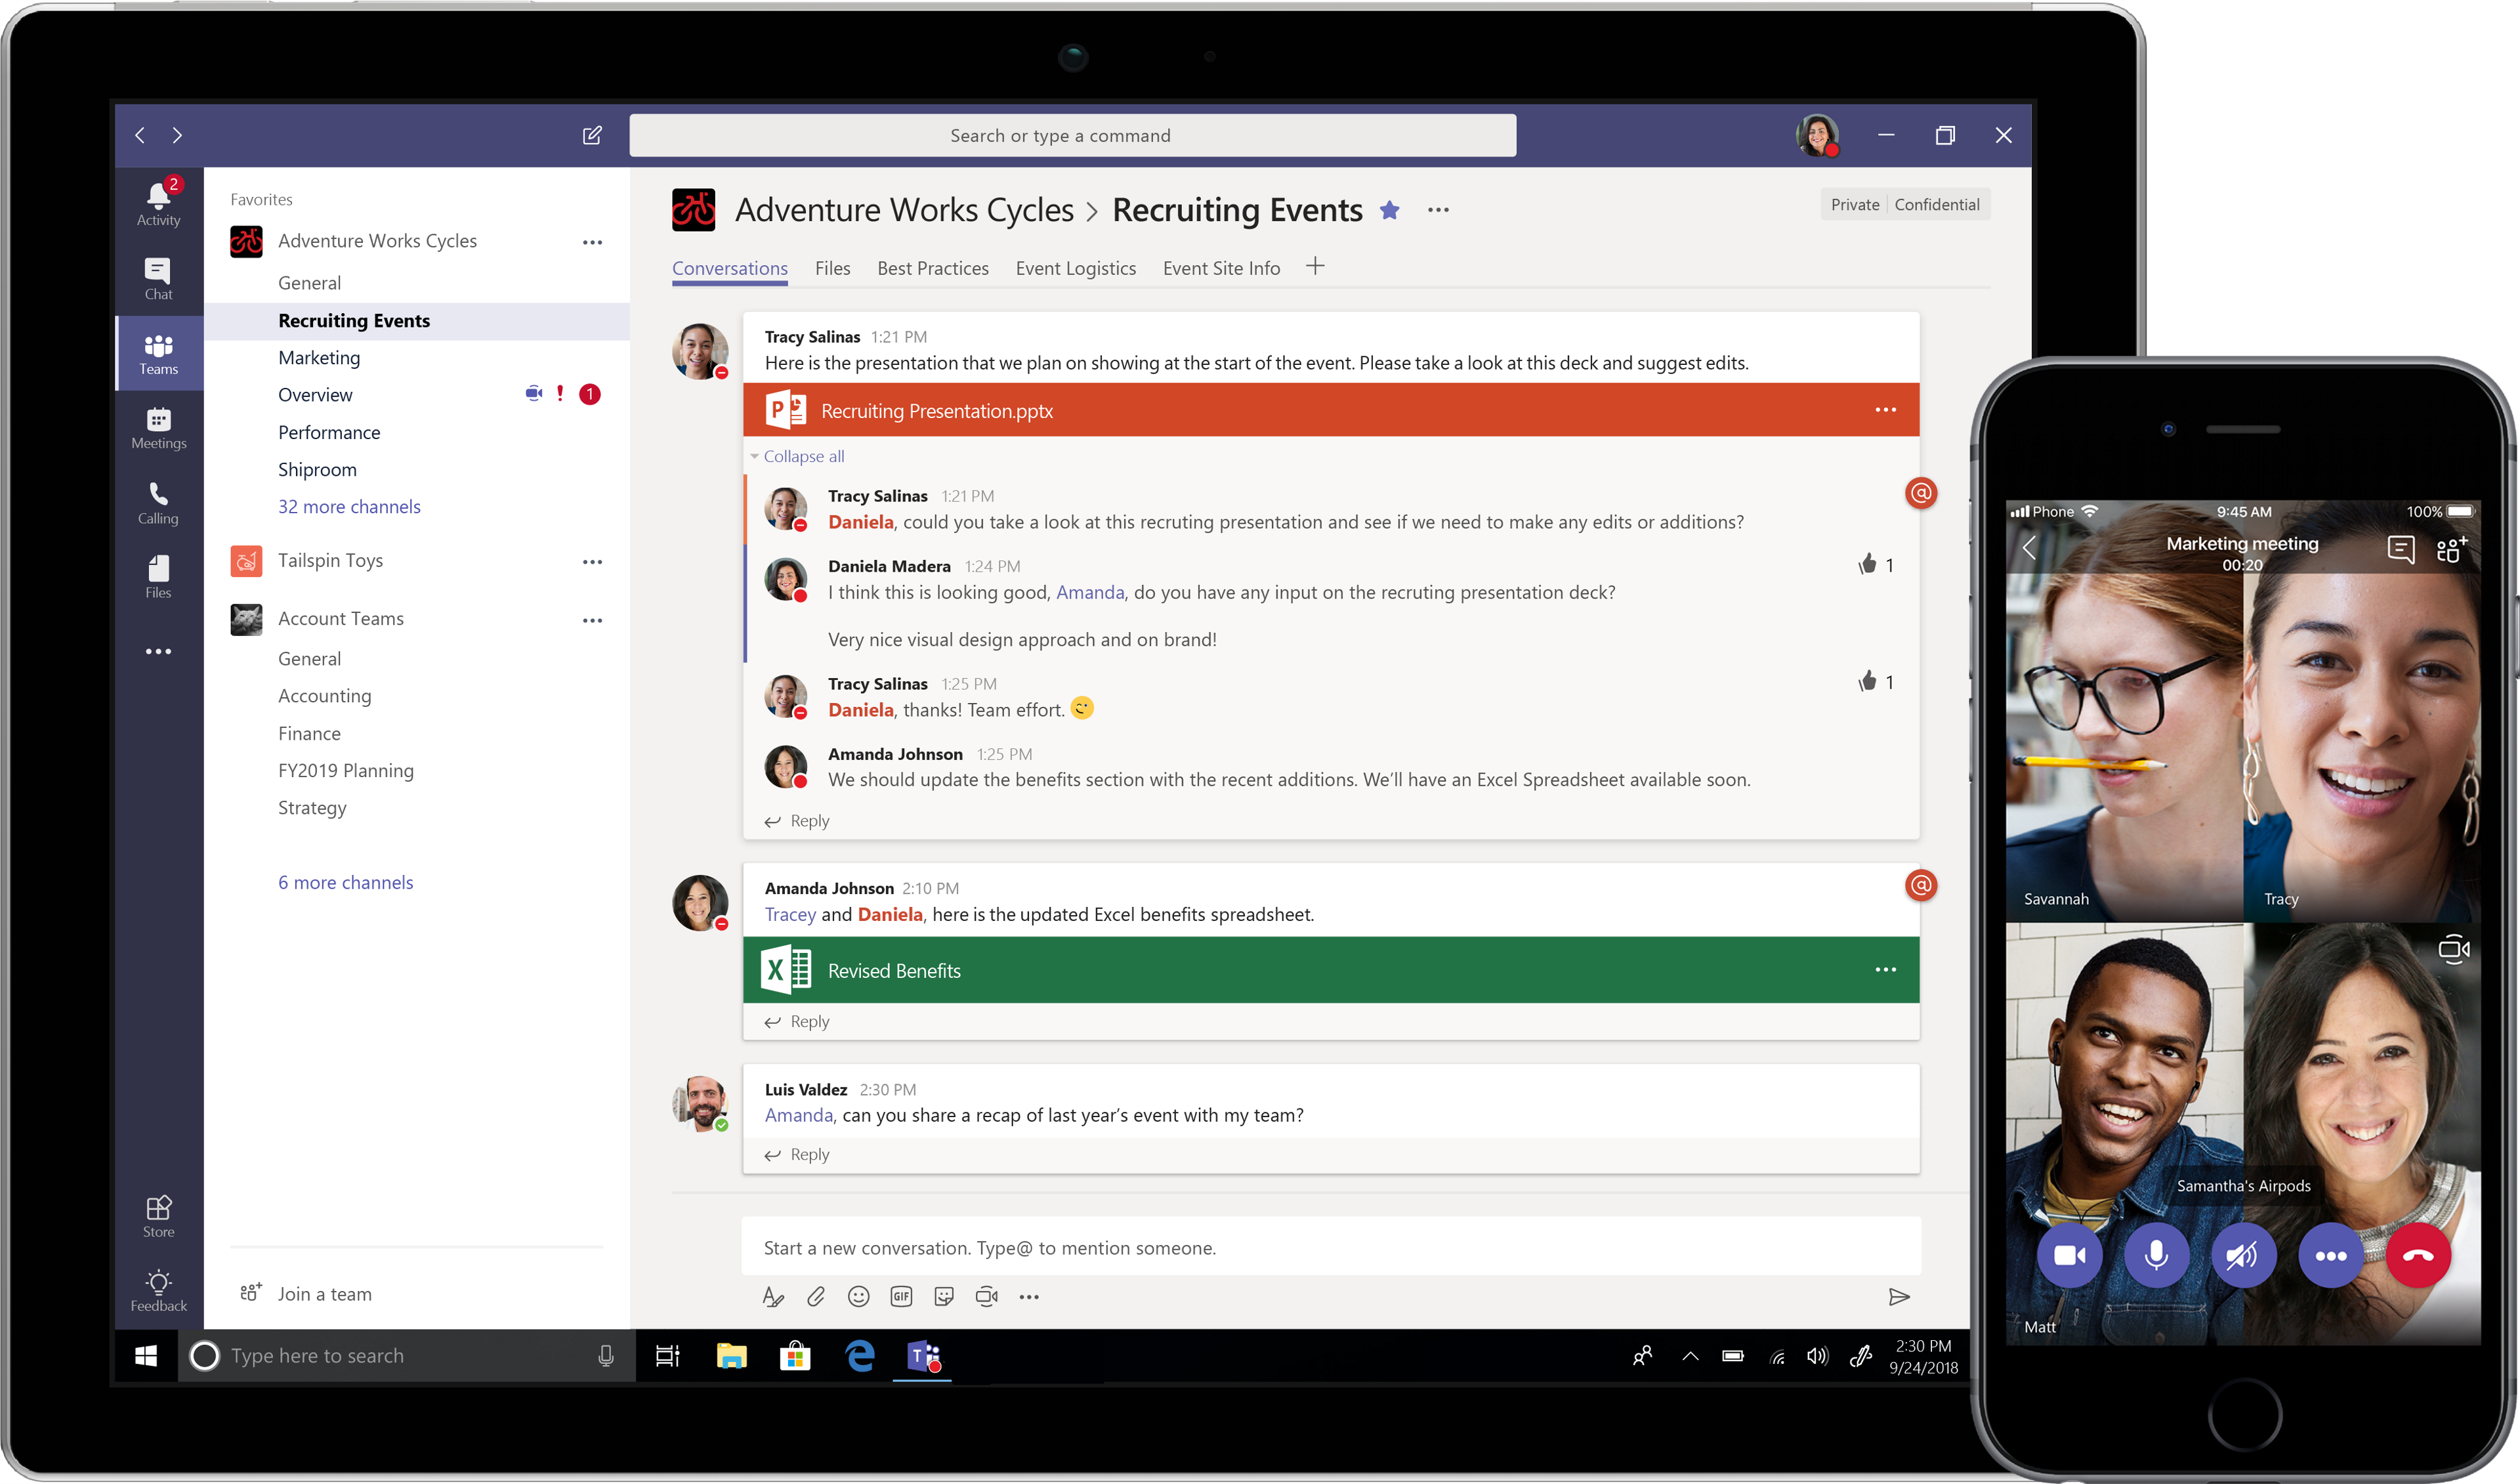Switch to the Files tab
This screenshot has height=1484, width=2520.
tap(832, 268)
